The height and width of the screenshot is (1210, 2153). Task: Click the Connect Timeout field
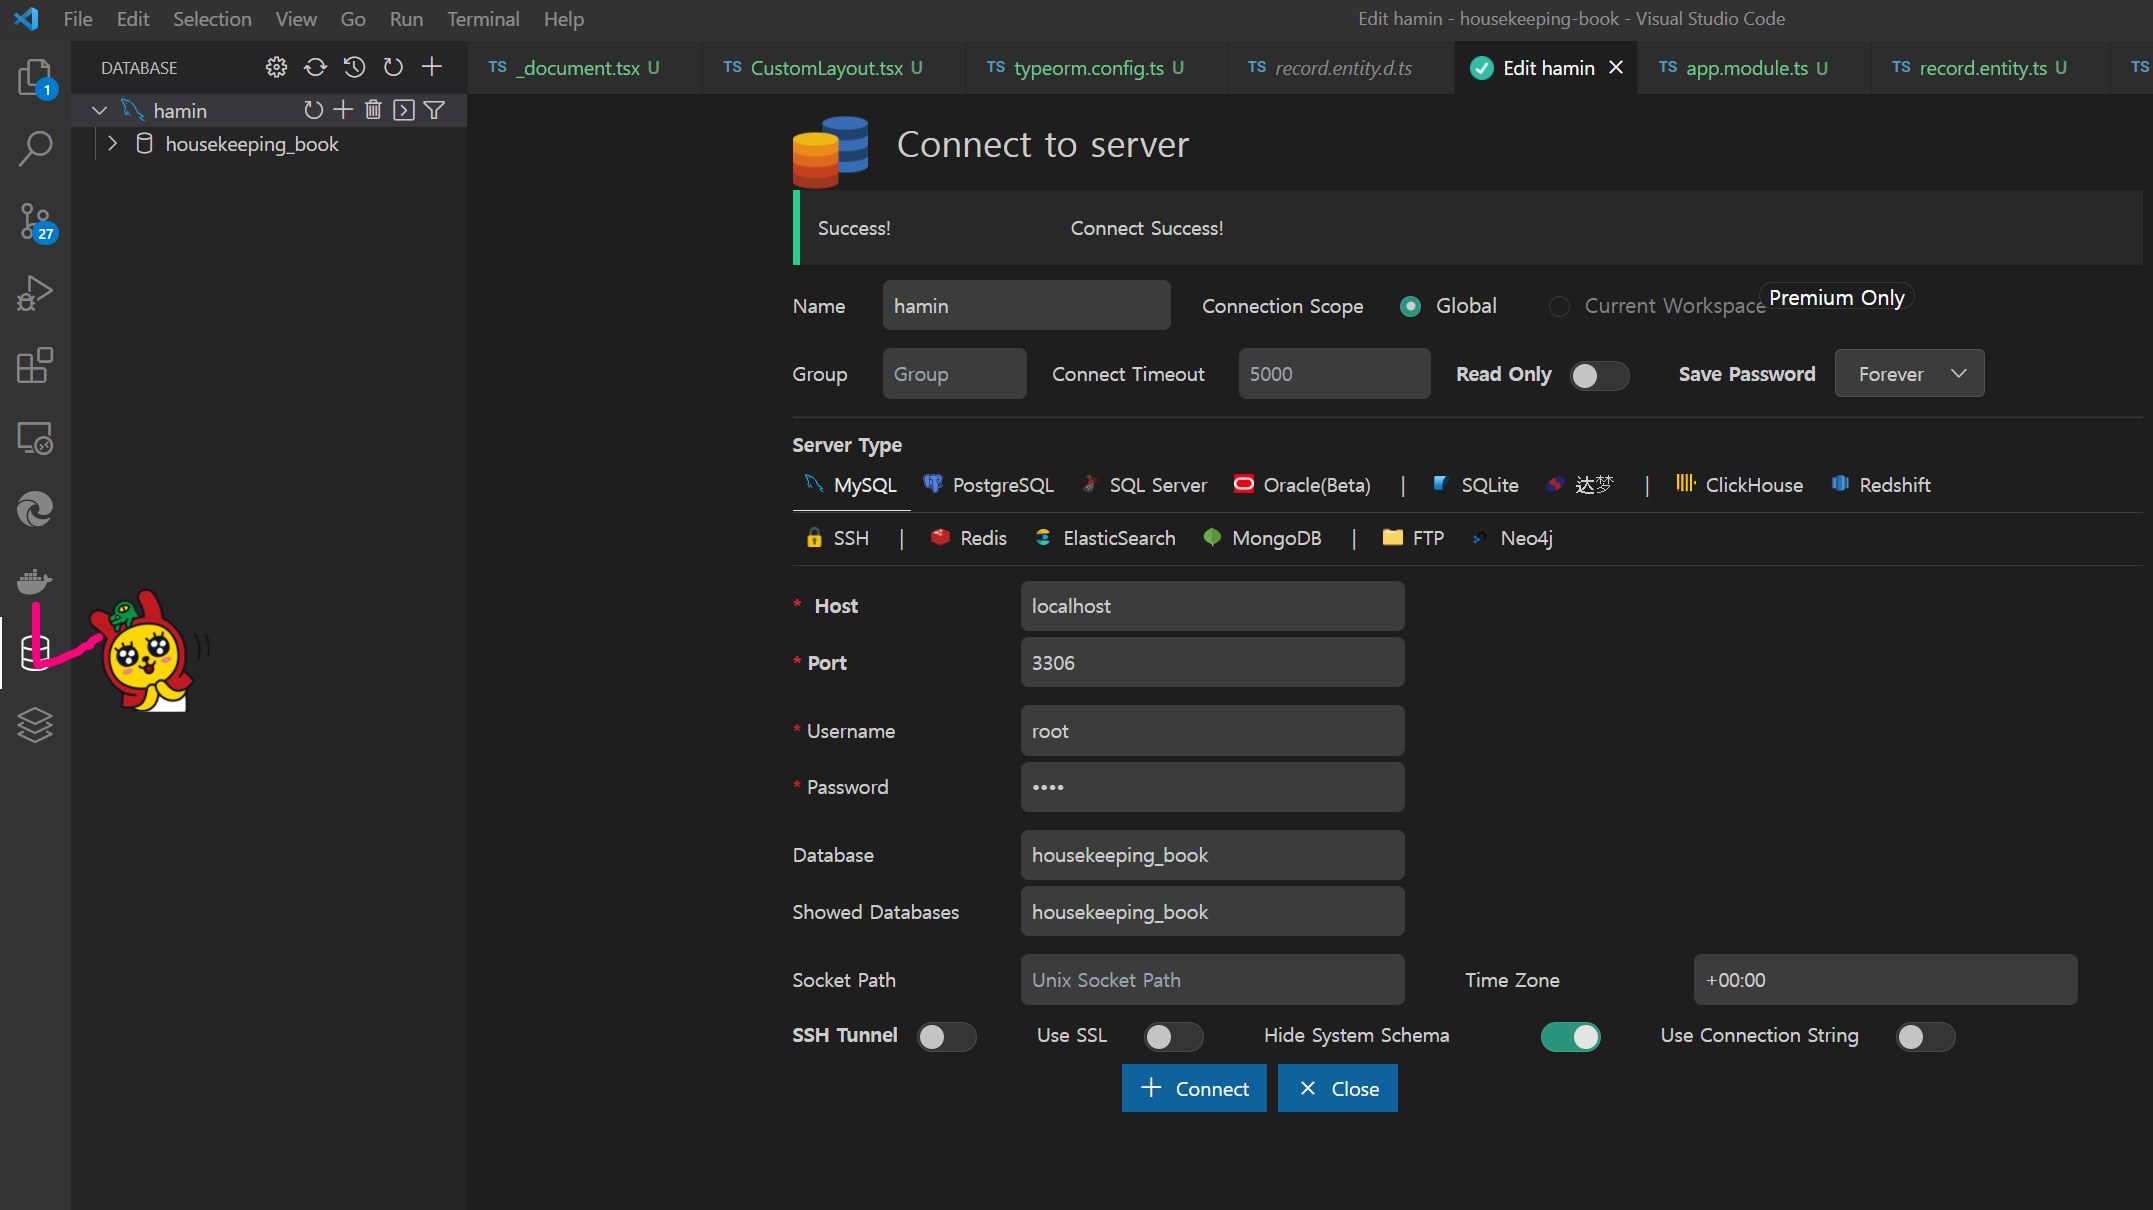point(1334,374)
